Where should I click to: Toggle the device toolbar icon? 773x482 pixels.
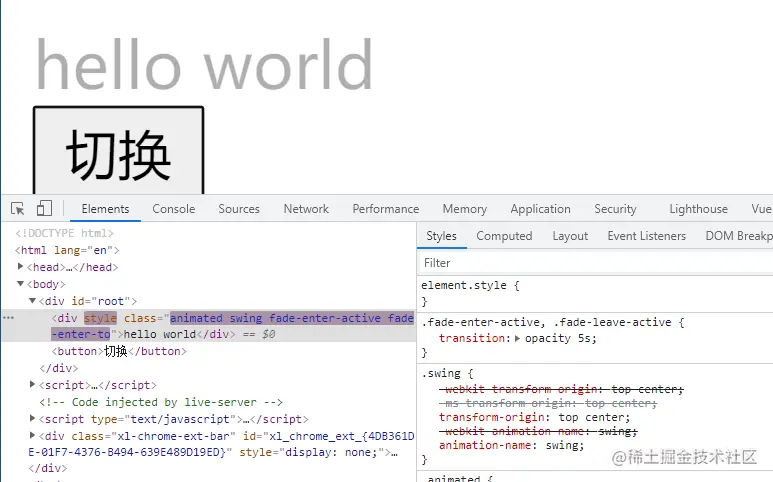coord(44,208)
